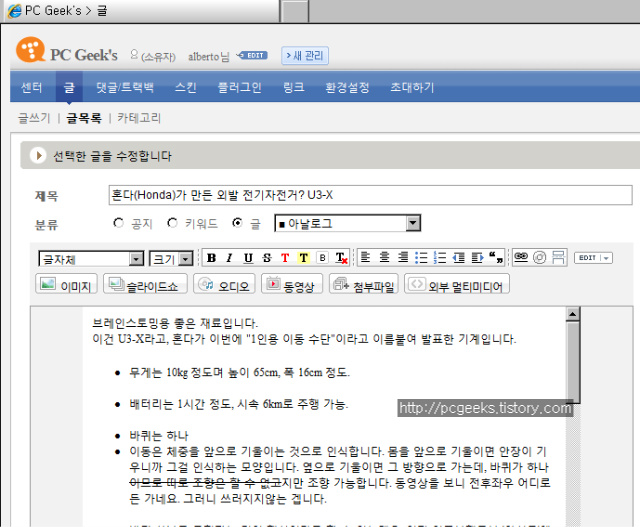Remove text formatting with T-x icon

[x=341, y=258]
